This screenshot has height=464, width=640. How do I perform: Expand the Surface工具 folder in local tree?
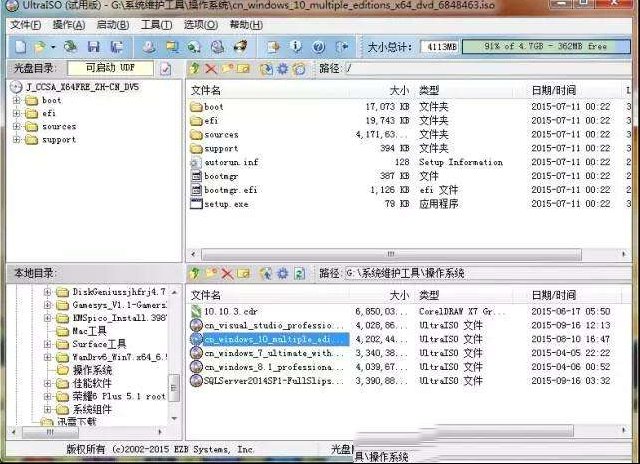coord(47,344)
